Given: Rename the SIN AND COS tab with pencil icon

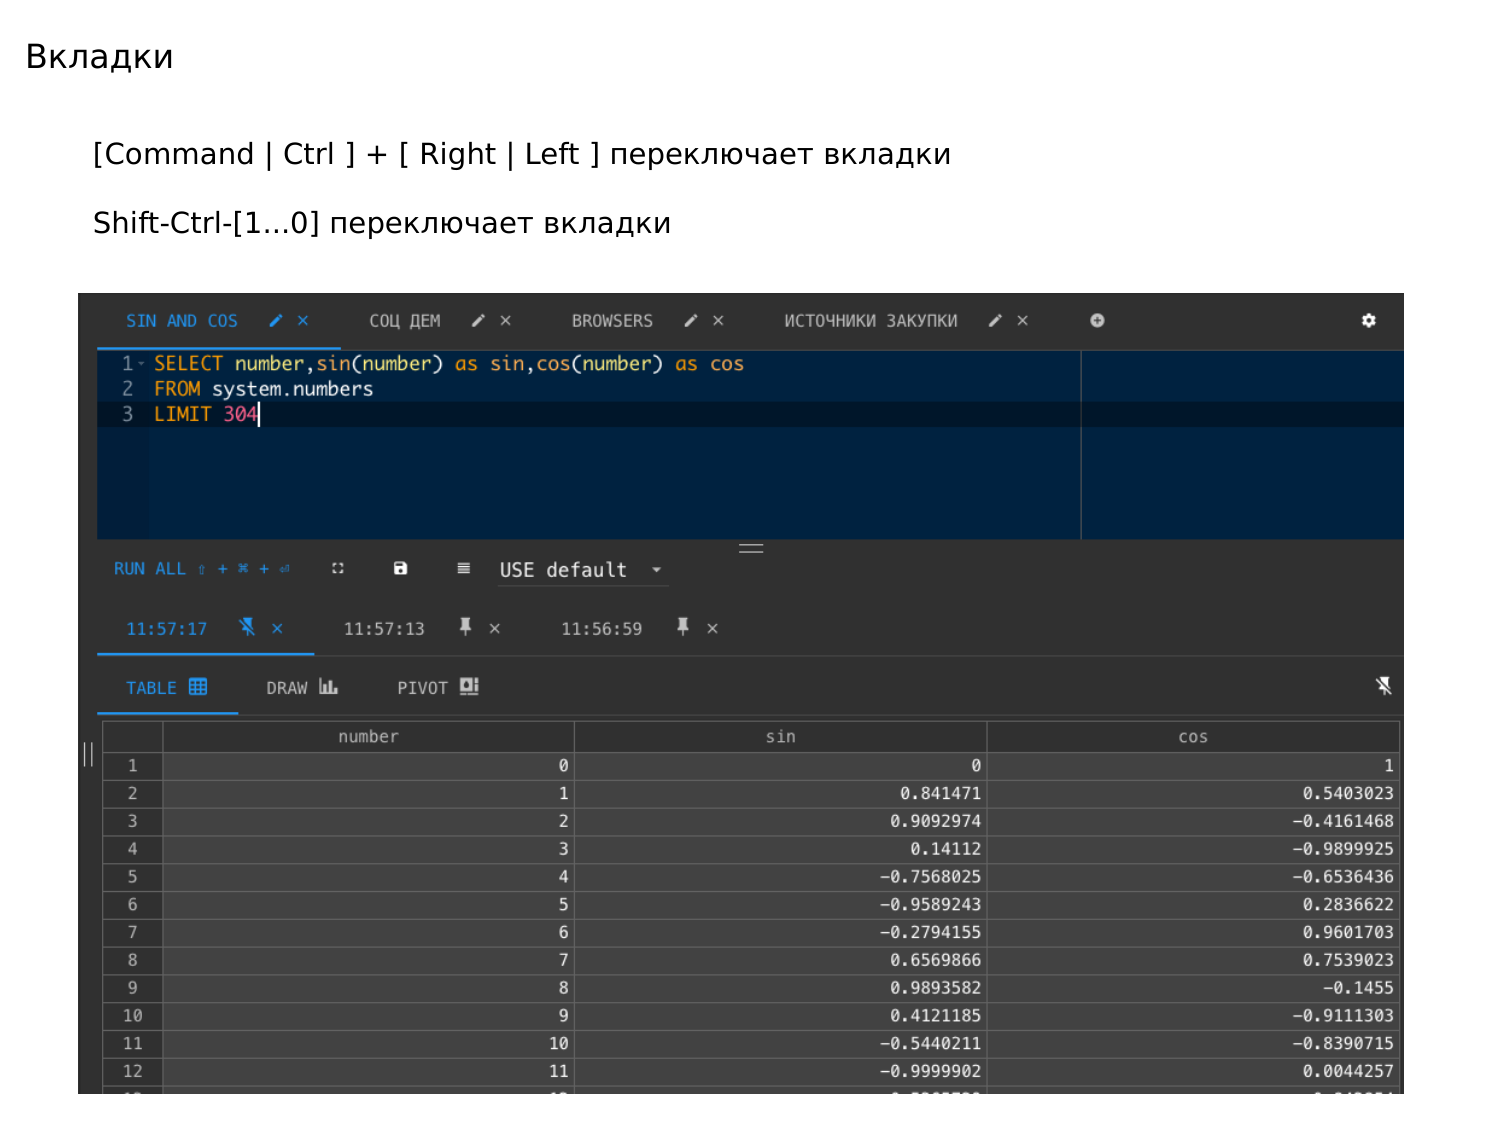Looking at the screenshot, I should 276,321.
